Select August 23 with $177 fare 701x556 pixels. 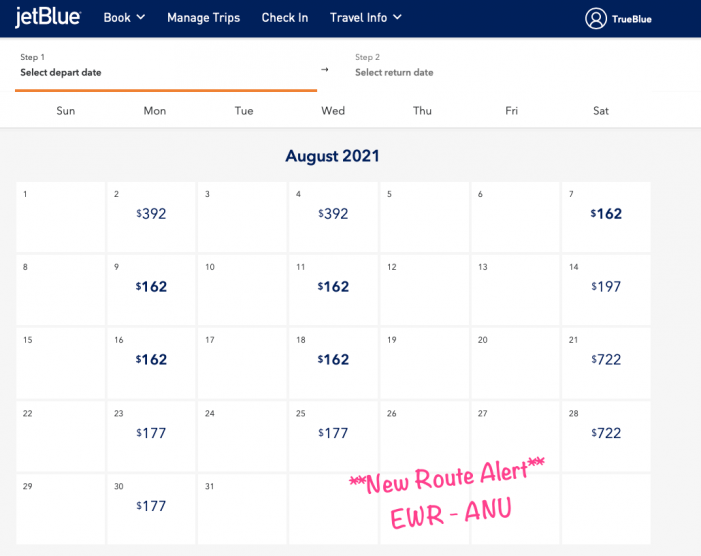151,433
